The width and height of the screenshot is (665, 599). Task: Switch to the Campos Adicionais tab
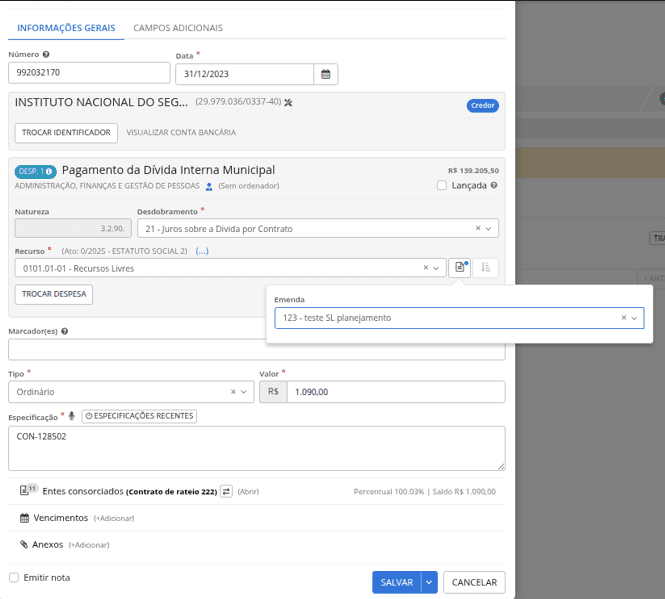(178, 28)
